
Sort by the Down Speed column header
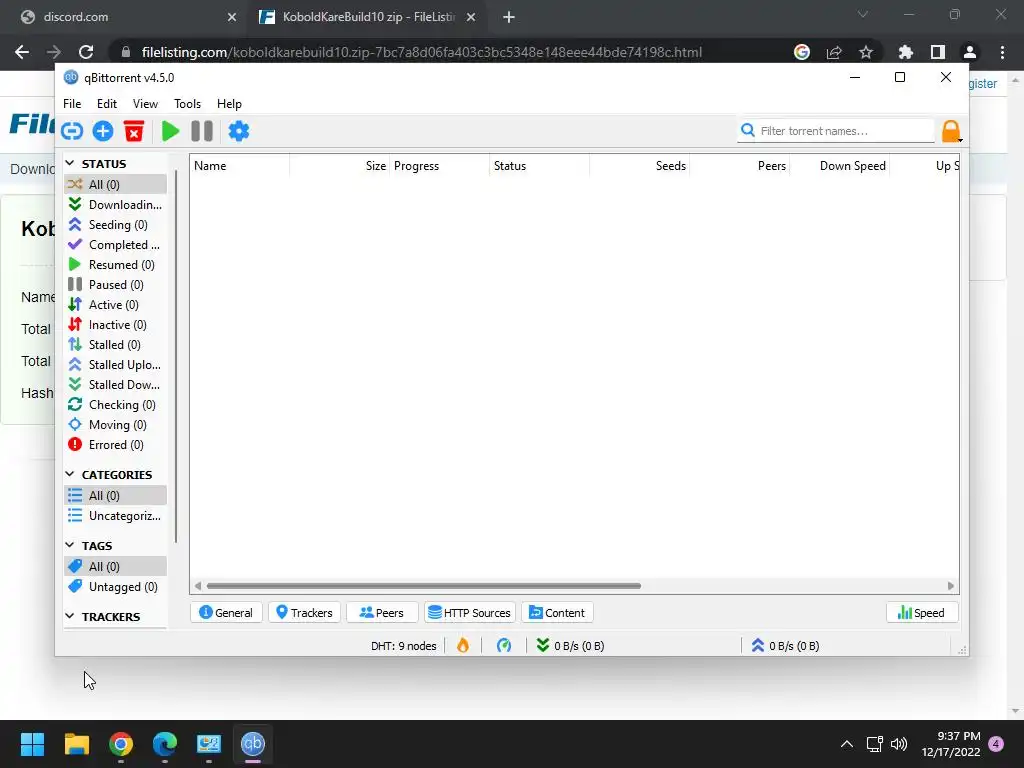[840, 166]
